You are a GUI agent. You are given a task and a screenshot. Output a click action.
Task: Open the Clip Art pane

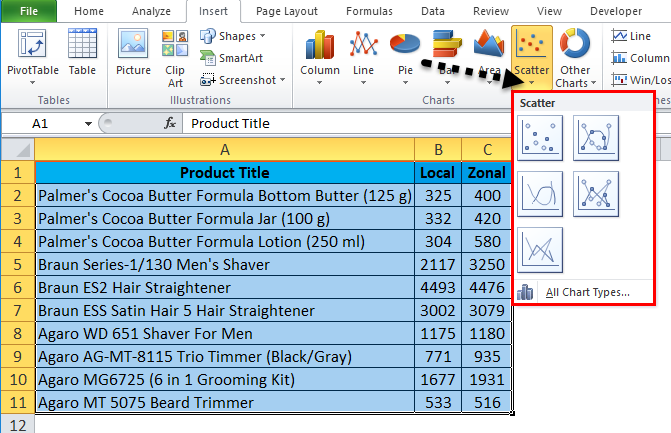175,59
